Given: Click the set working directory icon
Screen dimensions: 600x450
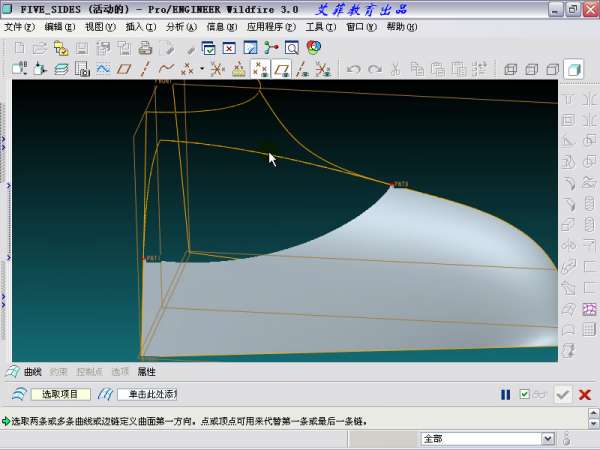Looking at the screenshot, I should (61, 48).
